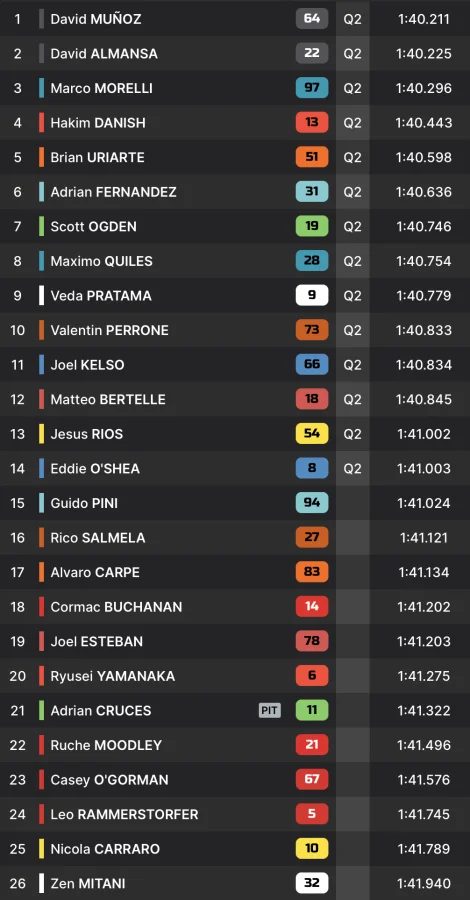Click the number 64 badge for Muñoz
This screenshot has height=900, width=470.
[312, 18]
